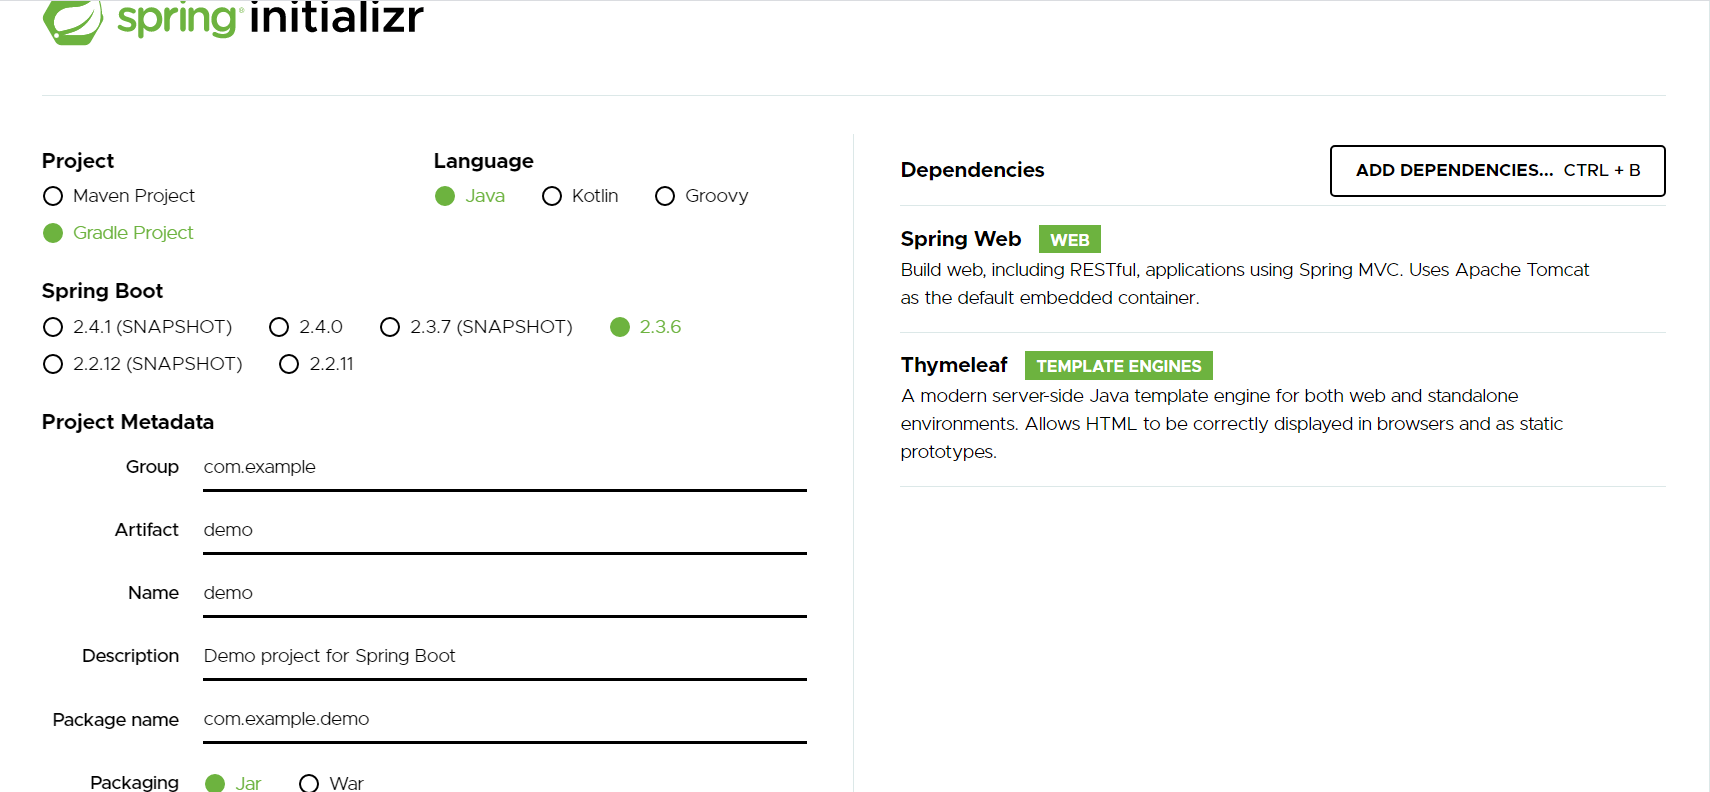The width and height of the screenshot is (1710, 792).
Task: Click the Spring Initializr logo
Action: 233,20
